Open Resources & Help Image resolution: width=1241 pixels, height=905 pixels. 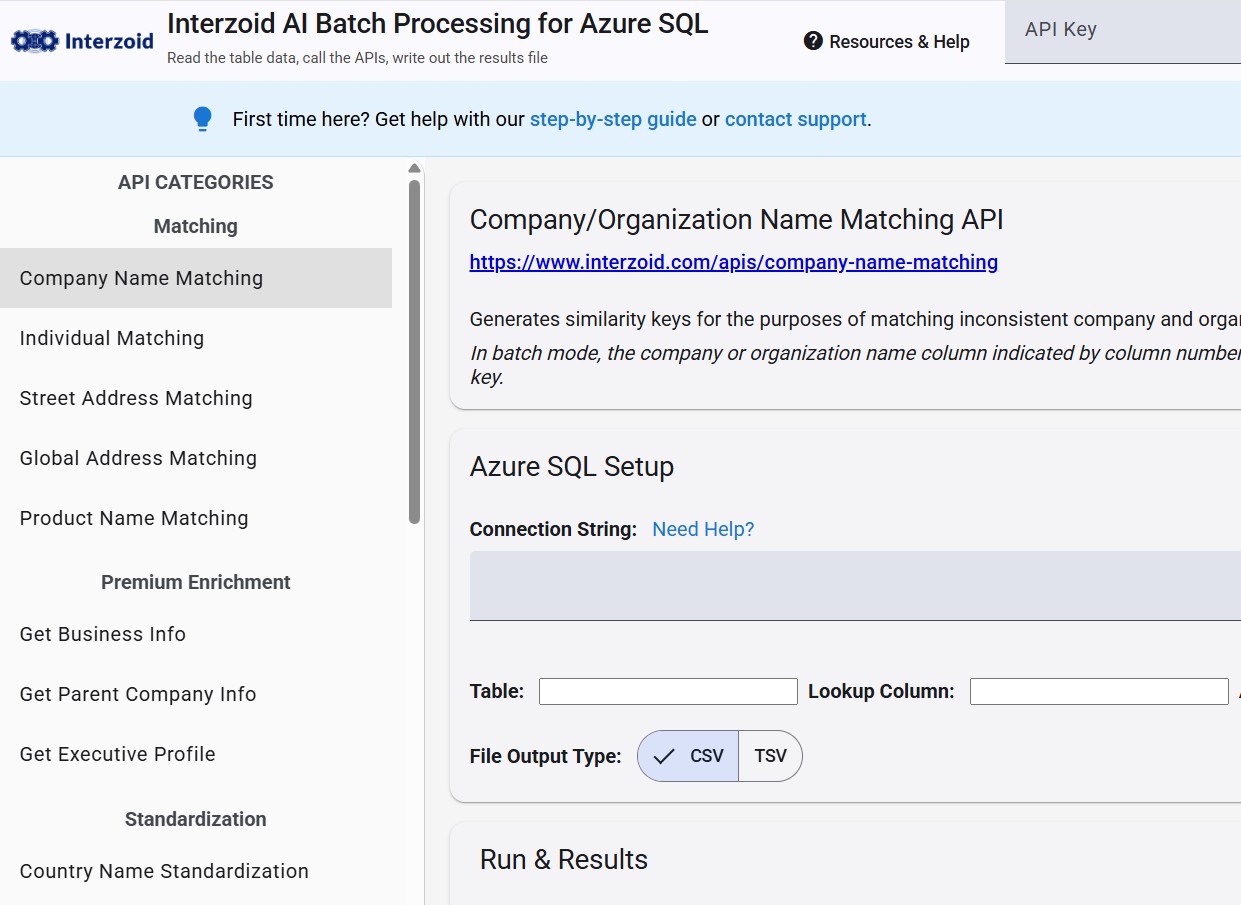point(887,41)
